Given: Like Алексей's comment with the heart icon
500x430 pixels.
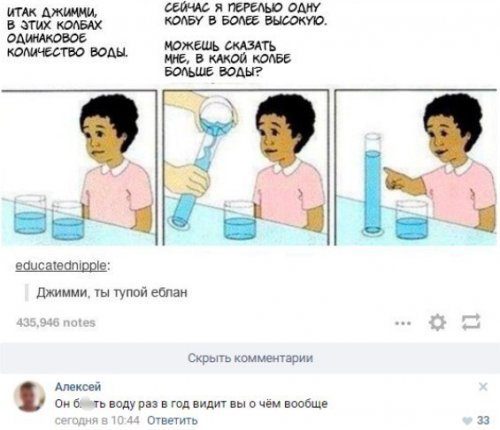Looking at the screenshot, I should point(468,421).
